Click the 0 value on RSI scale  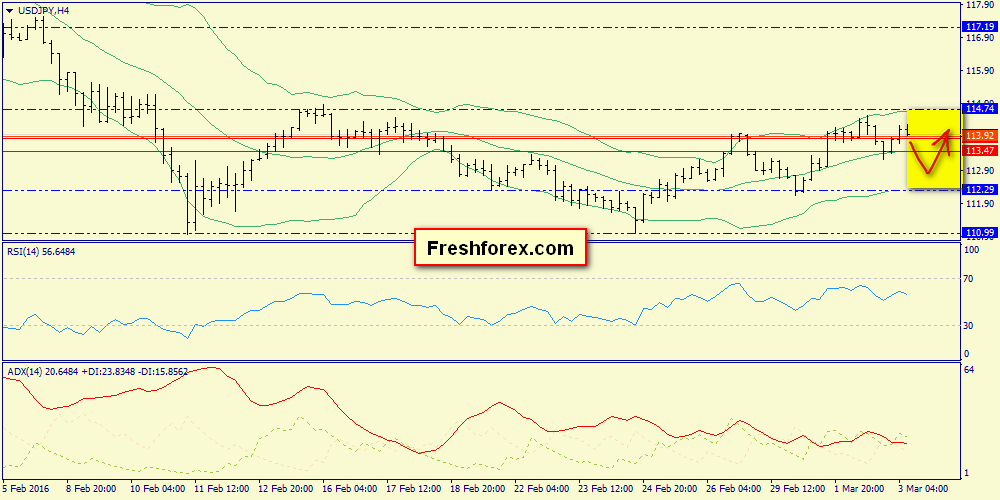pos(967,353)
